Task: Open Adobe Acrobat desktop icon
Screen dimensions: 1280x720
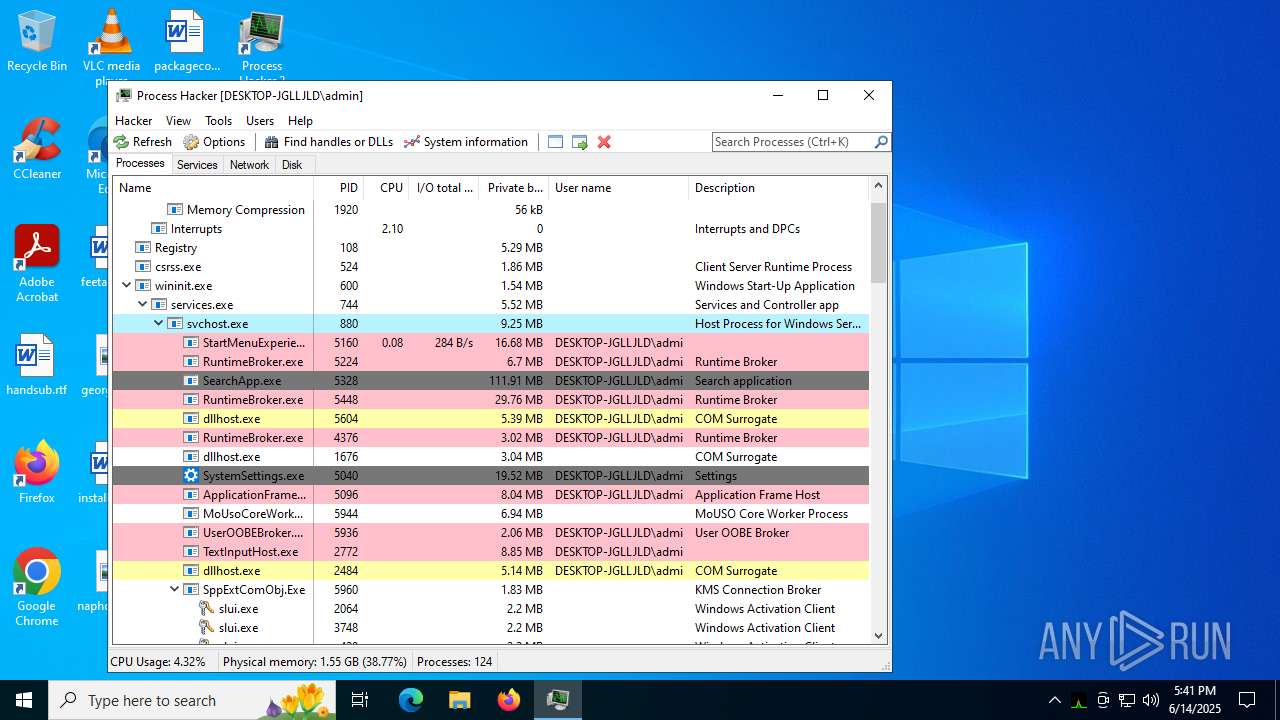Action: tap(37, 264)
